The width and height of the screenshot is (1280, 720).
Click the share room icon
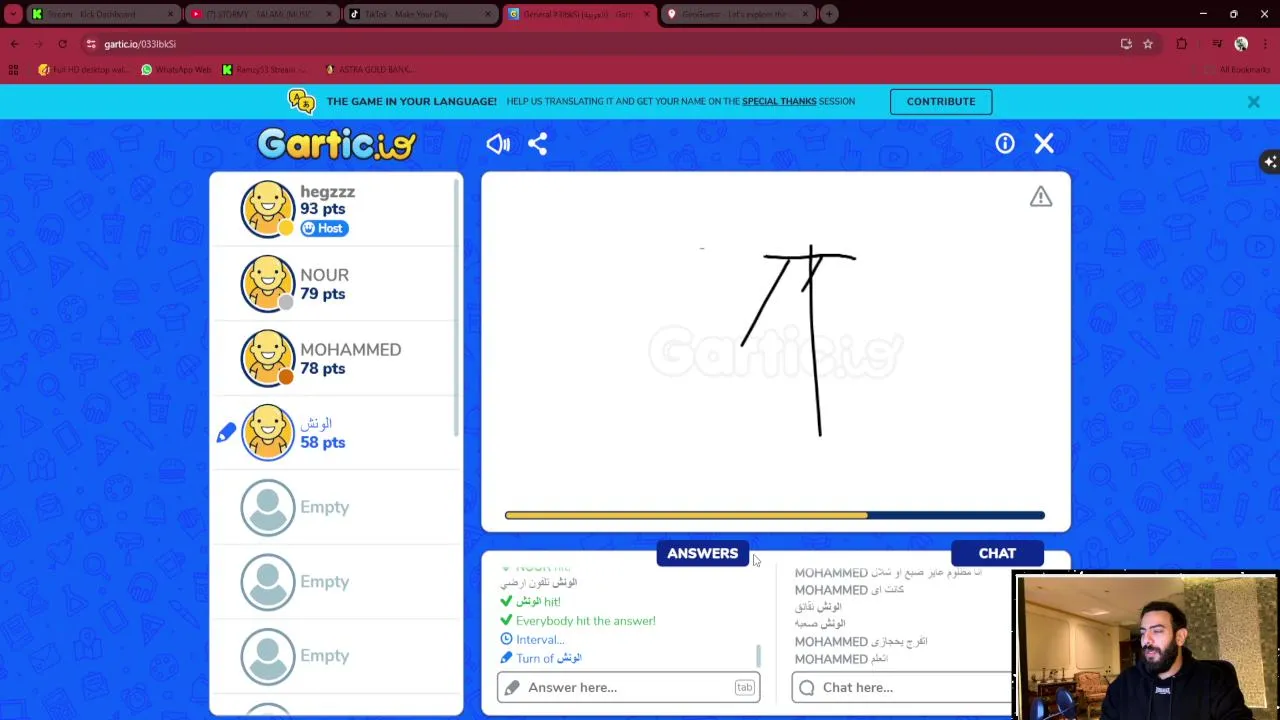[x=537, y=144]
